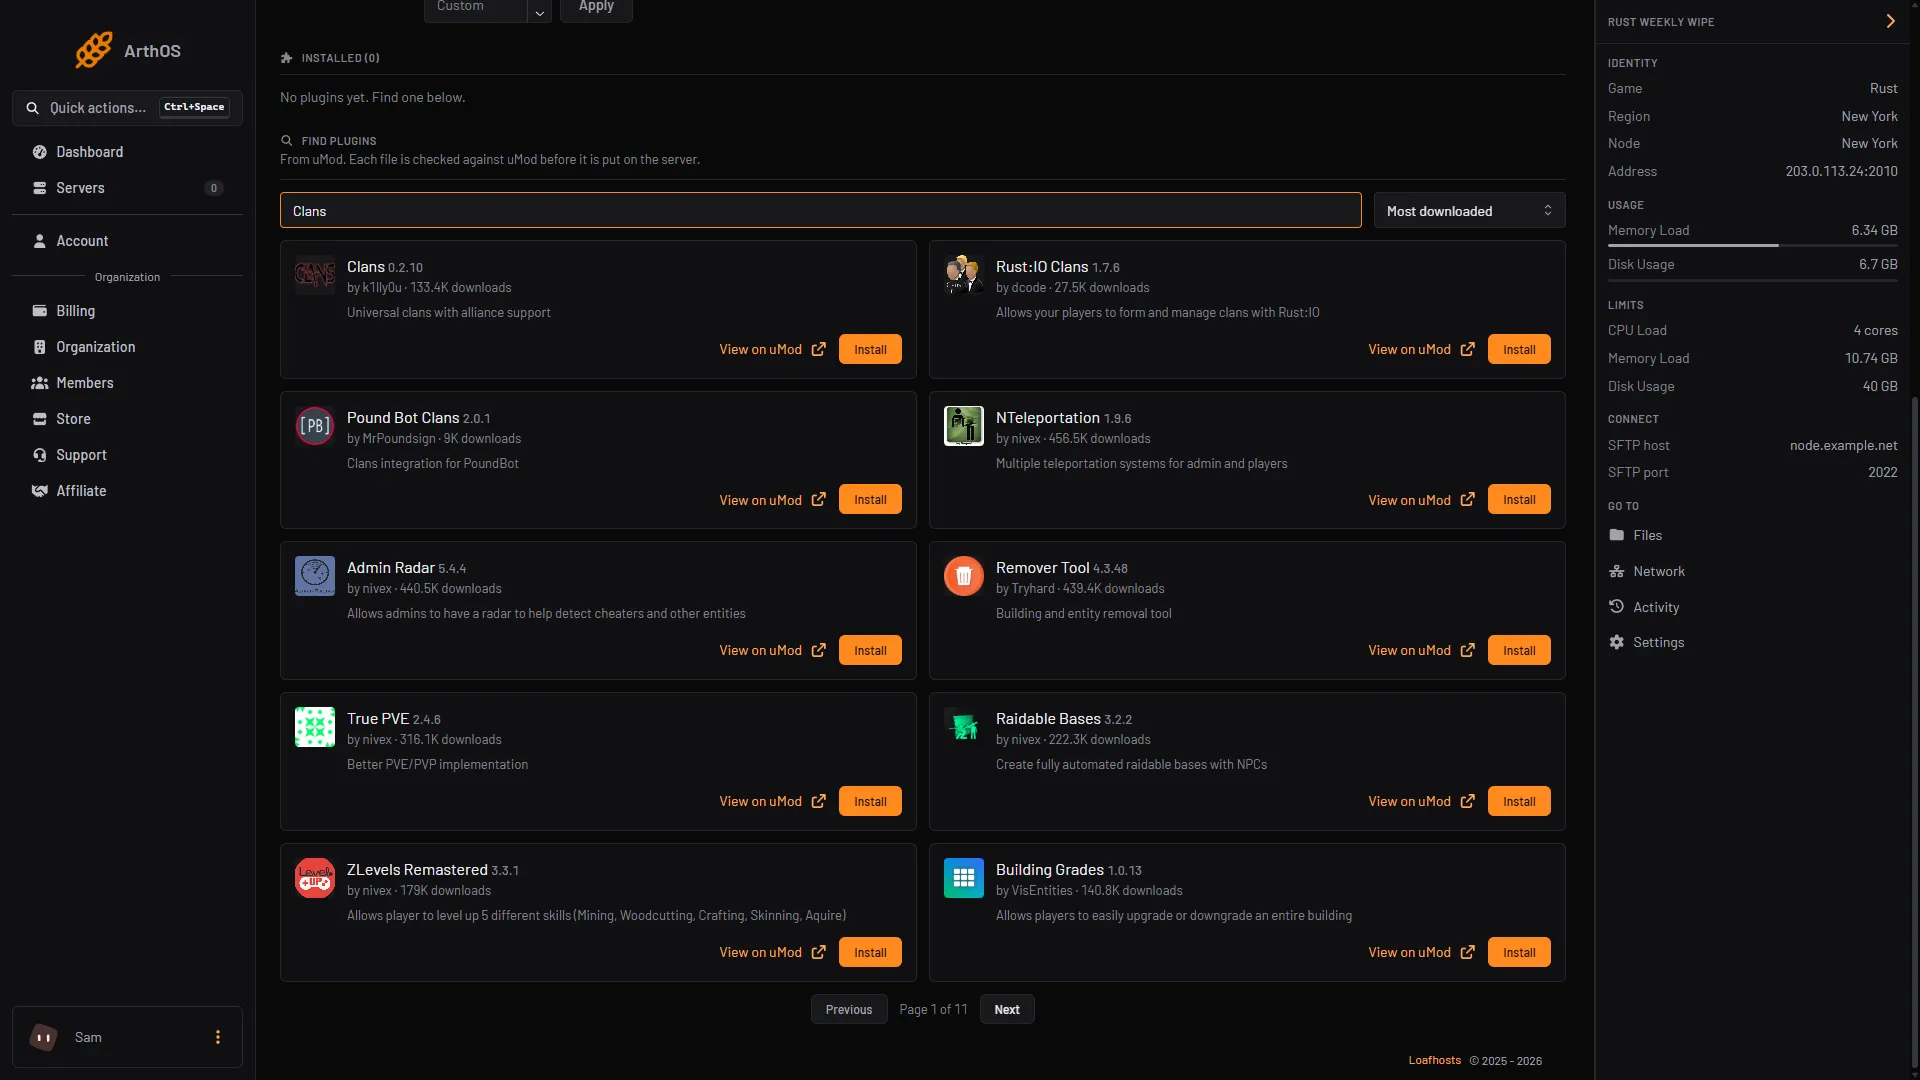Click the ZLevels Remastered plugin icon
The image size is (1920, 1080).
coord(315,879)
